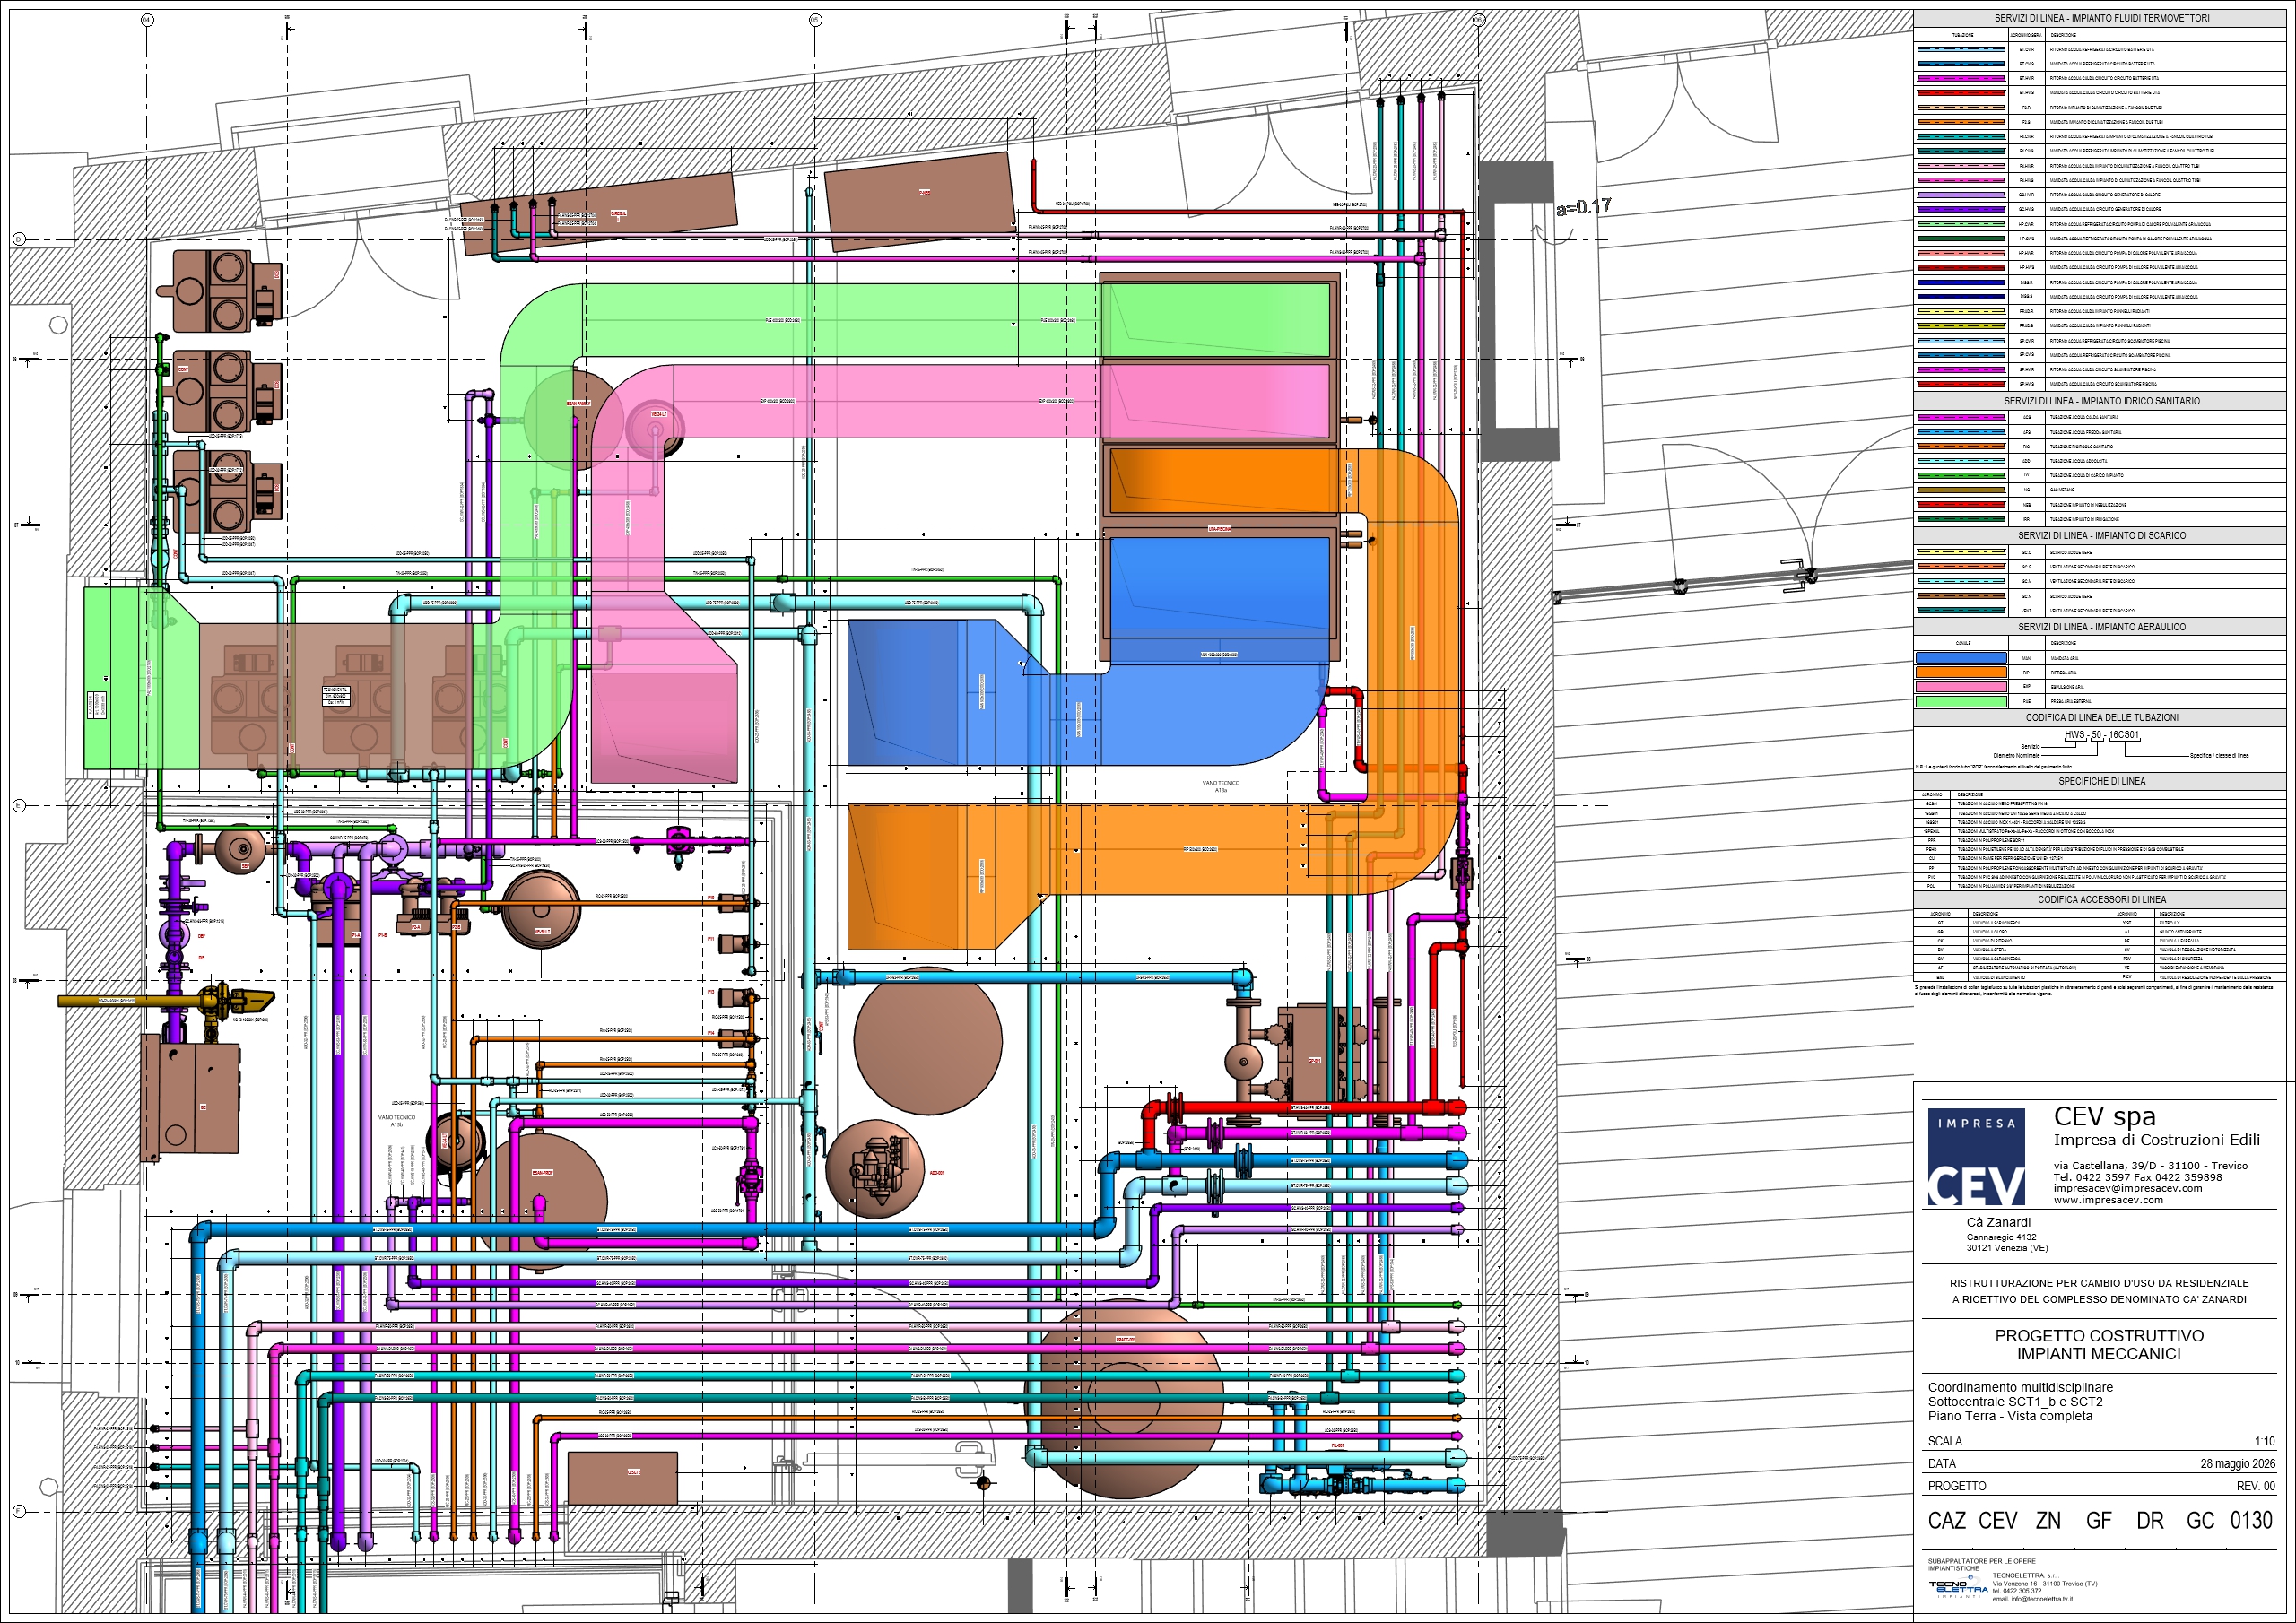This screenshot has height=1623, width=2296.
Task: Click 'IMPIANTI MECCANICI' title text
Action: point(2099,1354)
